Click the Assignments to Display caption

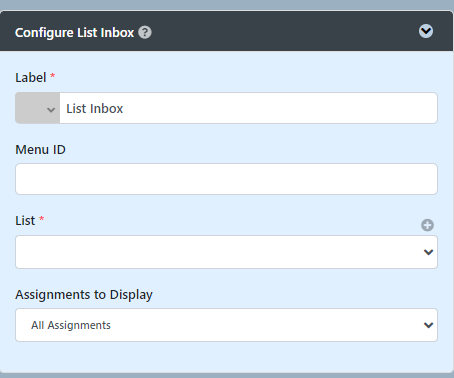[84, 295]
